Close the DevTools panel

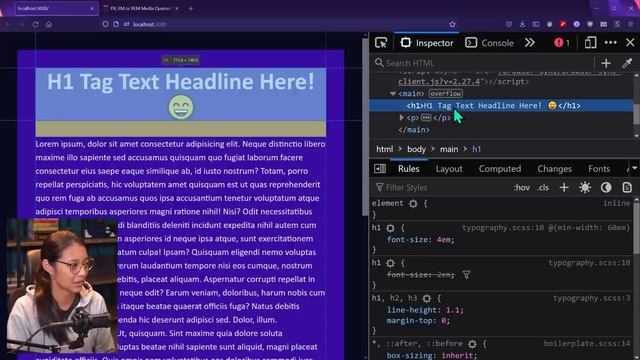point(630,42)
